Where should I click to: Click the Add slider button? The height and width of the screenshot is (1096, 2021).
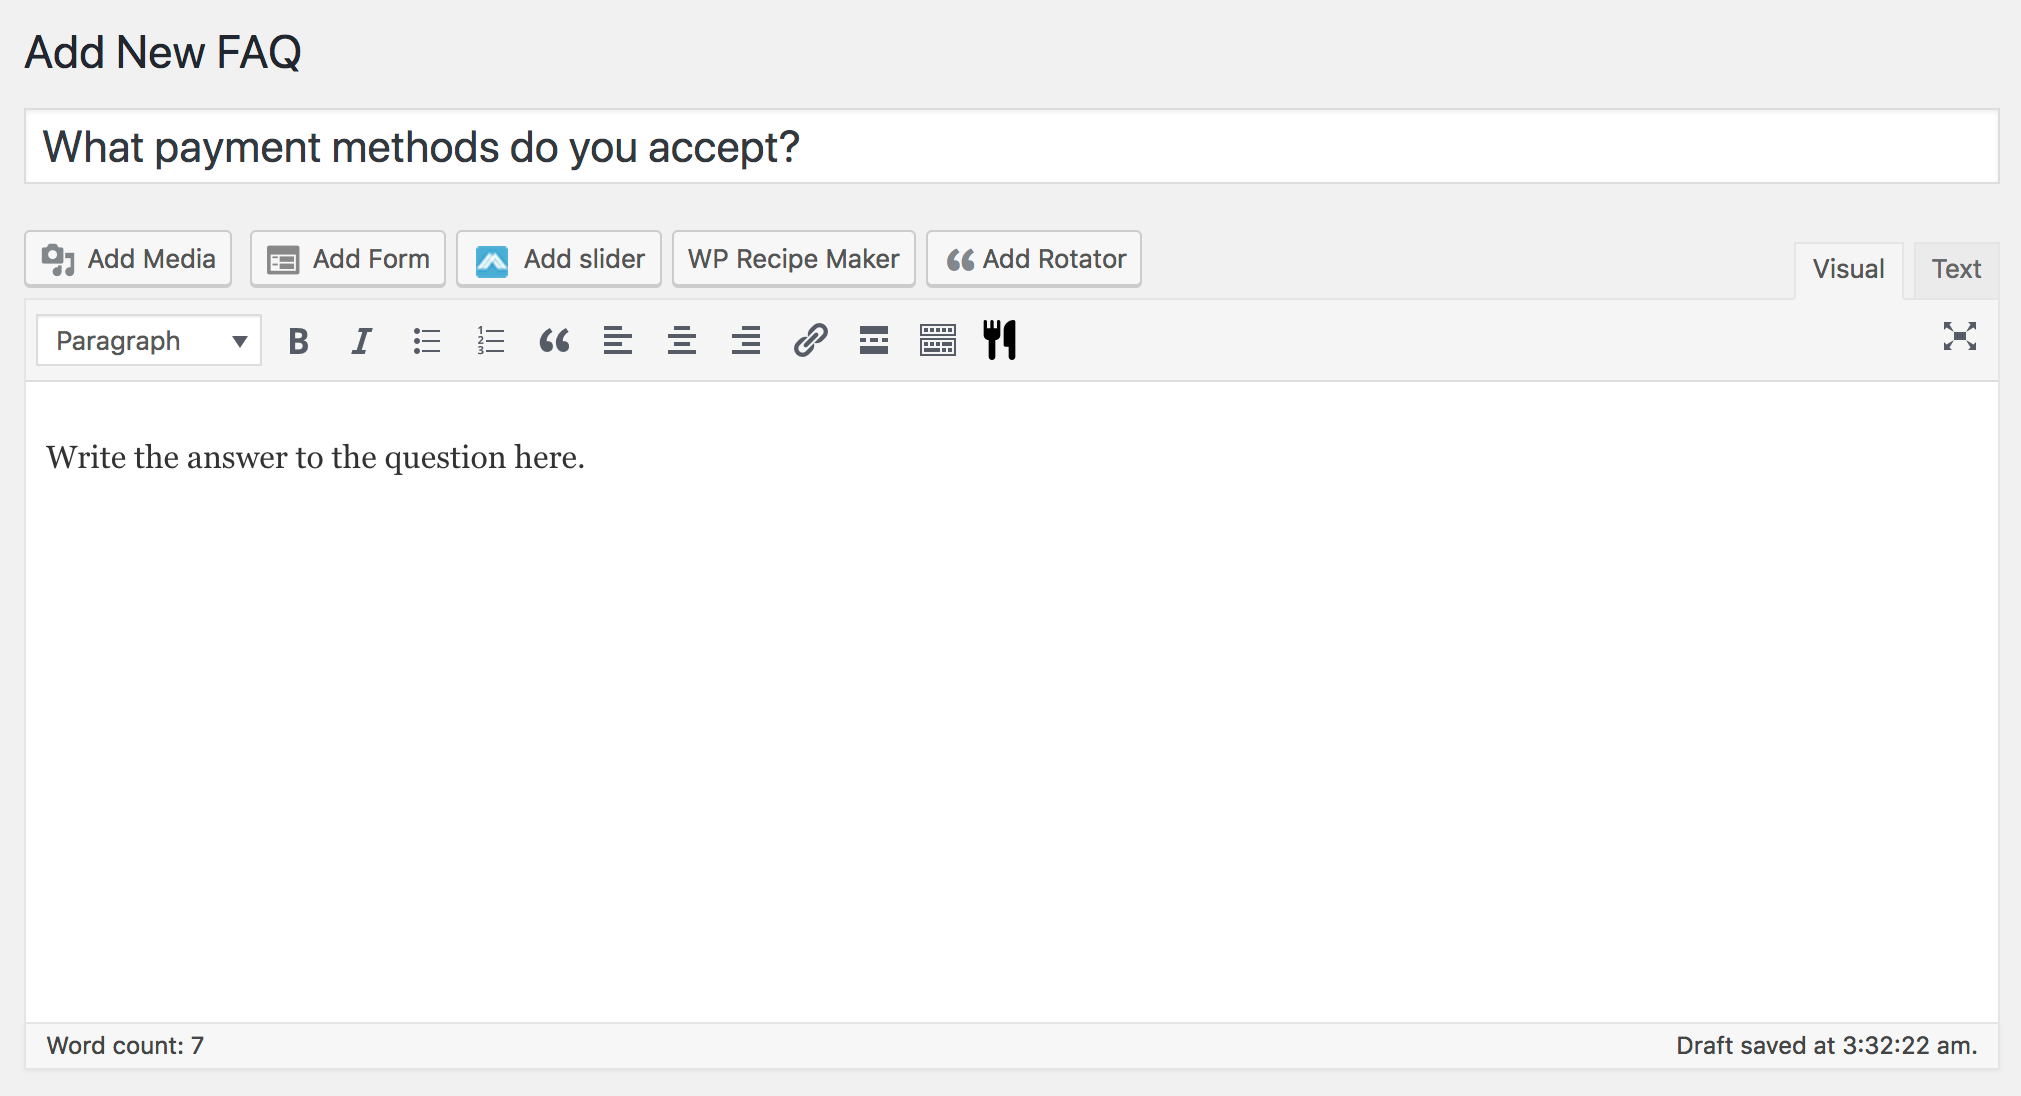pyautogui.click(x=559, y=259)
